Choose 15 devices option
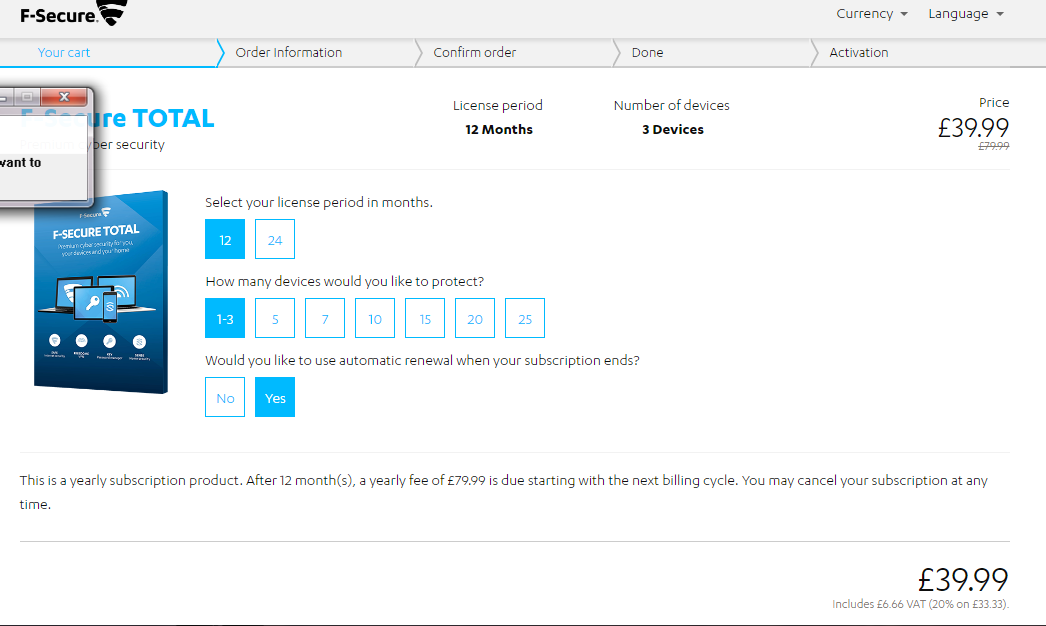This screenshot has height=626, width=1046. click(425, 318)
